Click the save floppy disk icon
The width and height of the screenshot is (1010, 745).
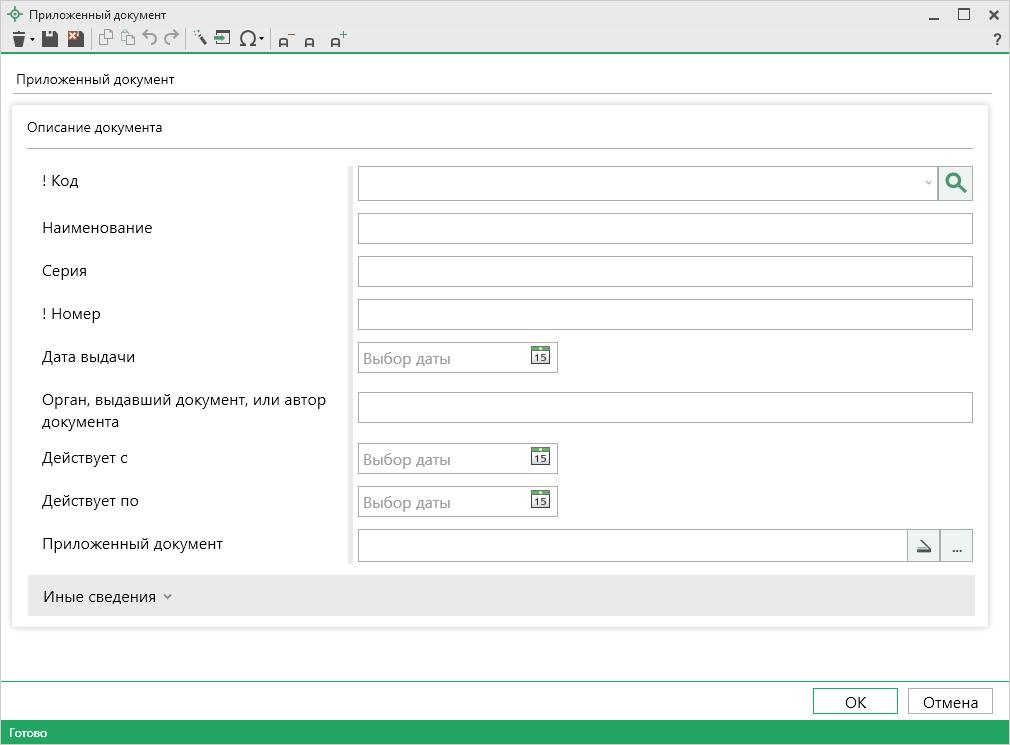point(50,39)
